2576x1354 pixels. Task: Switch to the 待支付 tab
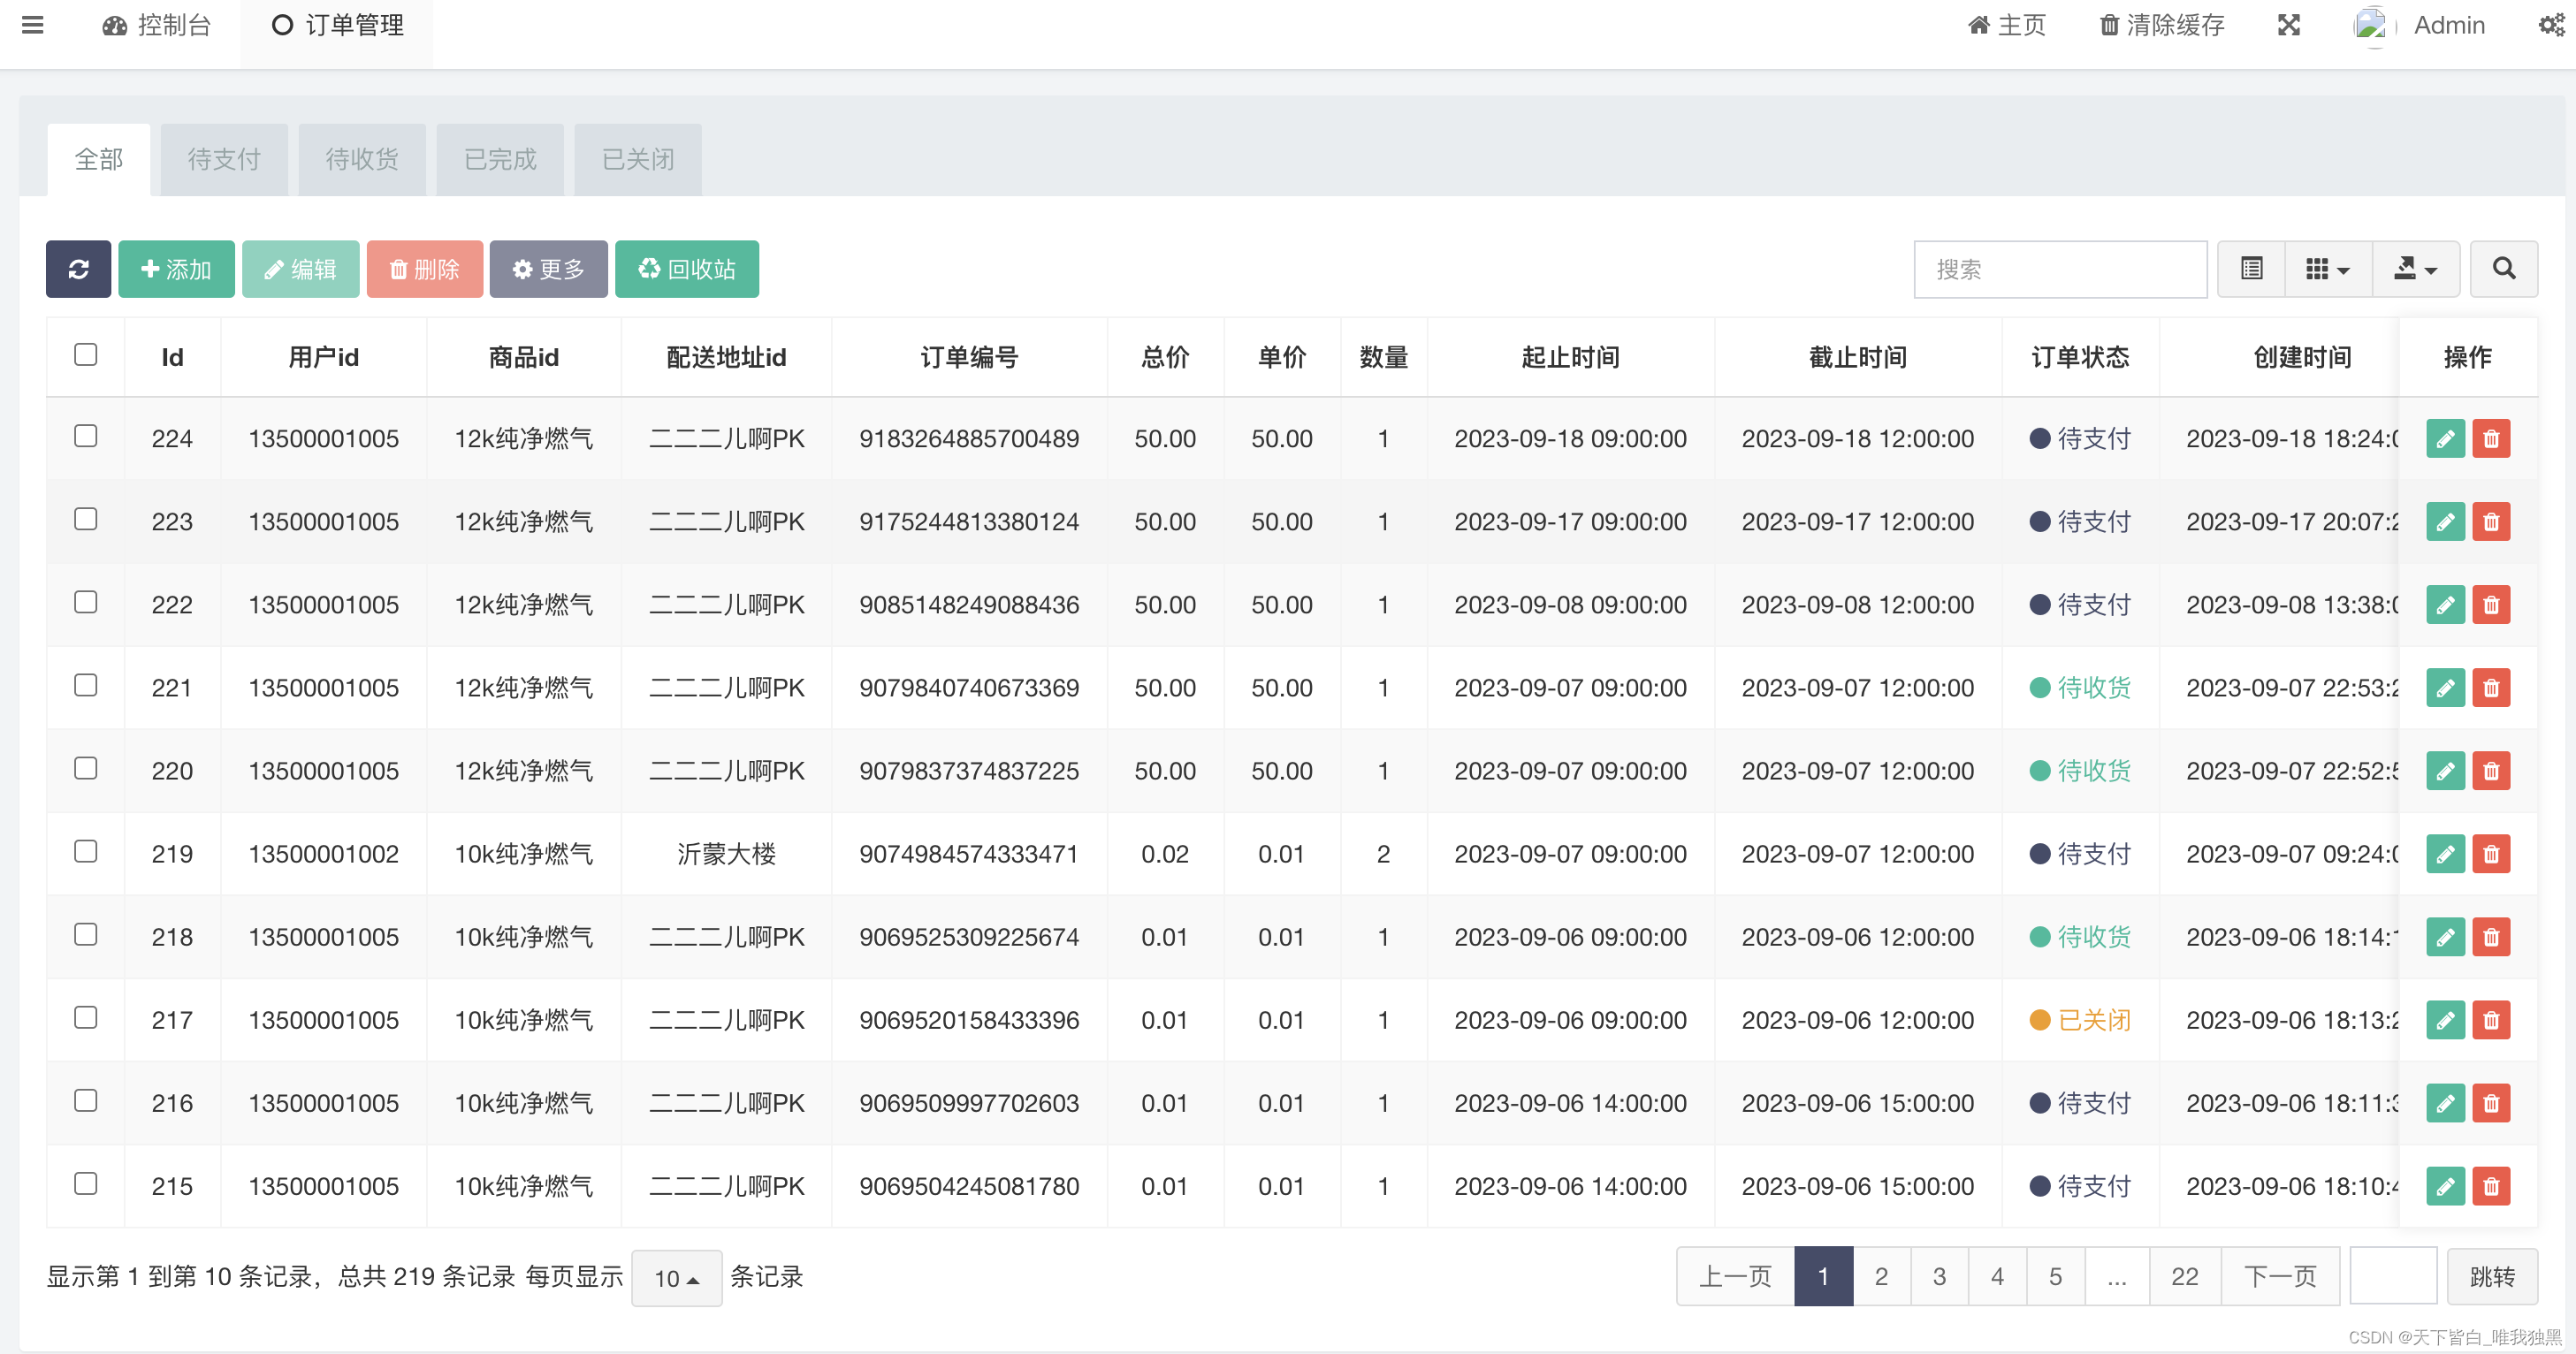click(x=224, y=159)
